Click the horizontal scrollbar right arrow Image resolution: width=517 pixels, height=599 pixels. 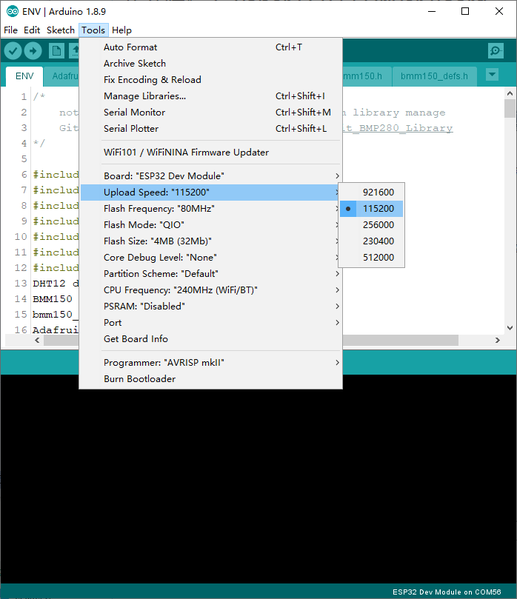(x=498, y=340)
